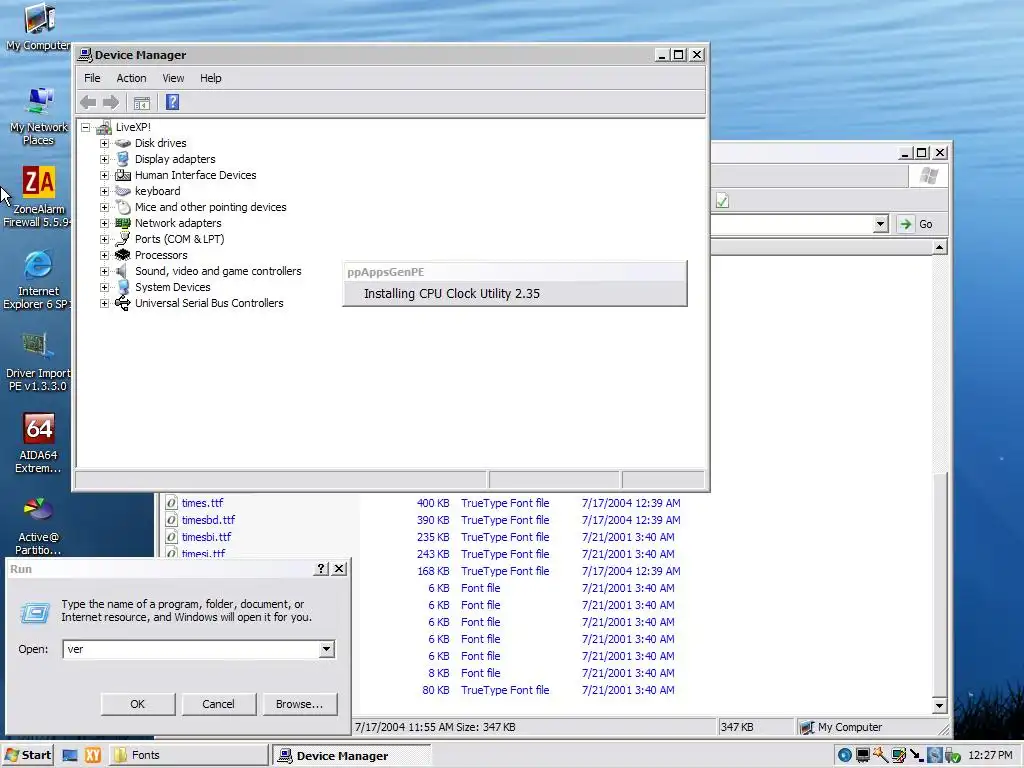Click the show desktop quick launch icon
1024x768 pixels.
pyautogui.click(x=70, y=755)
